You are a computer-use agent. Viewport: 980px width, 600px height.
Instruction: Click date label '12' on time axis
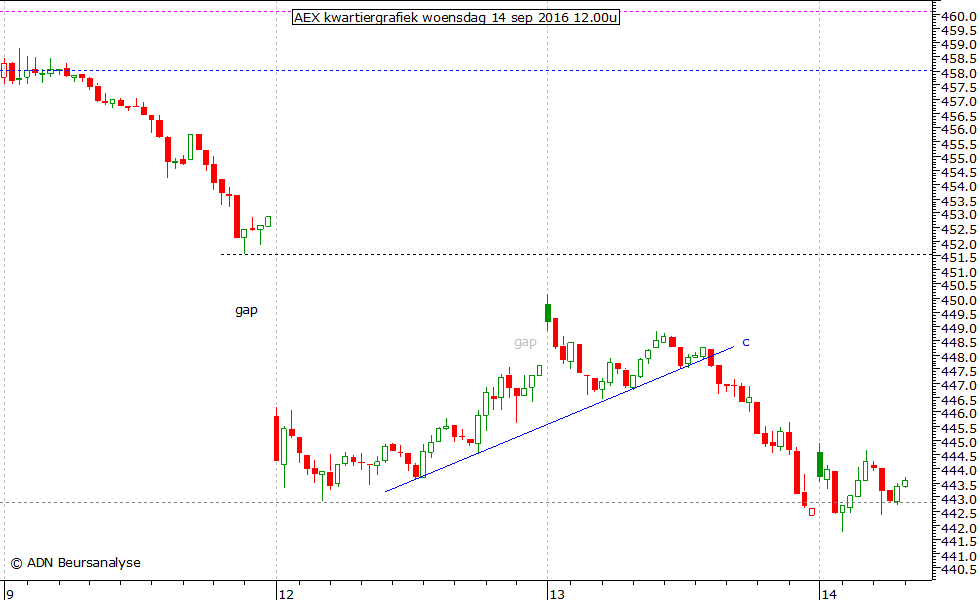click(286, 594)
